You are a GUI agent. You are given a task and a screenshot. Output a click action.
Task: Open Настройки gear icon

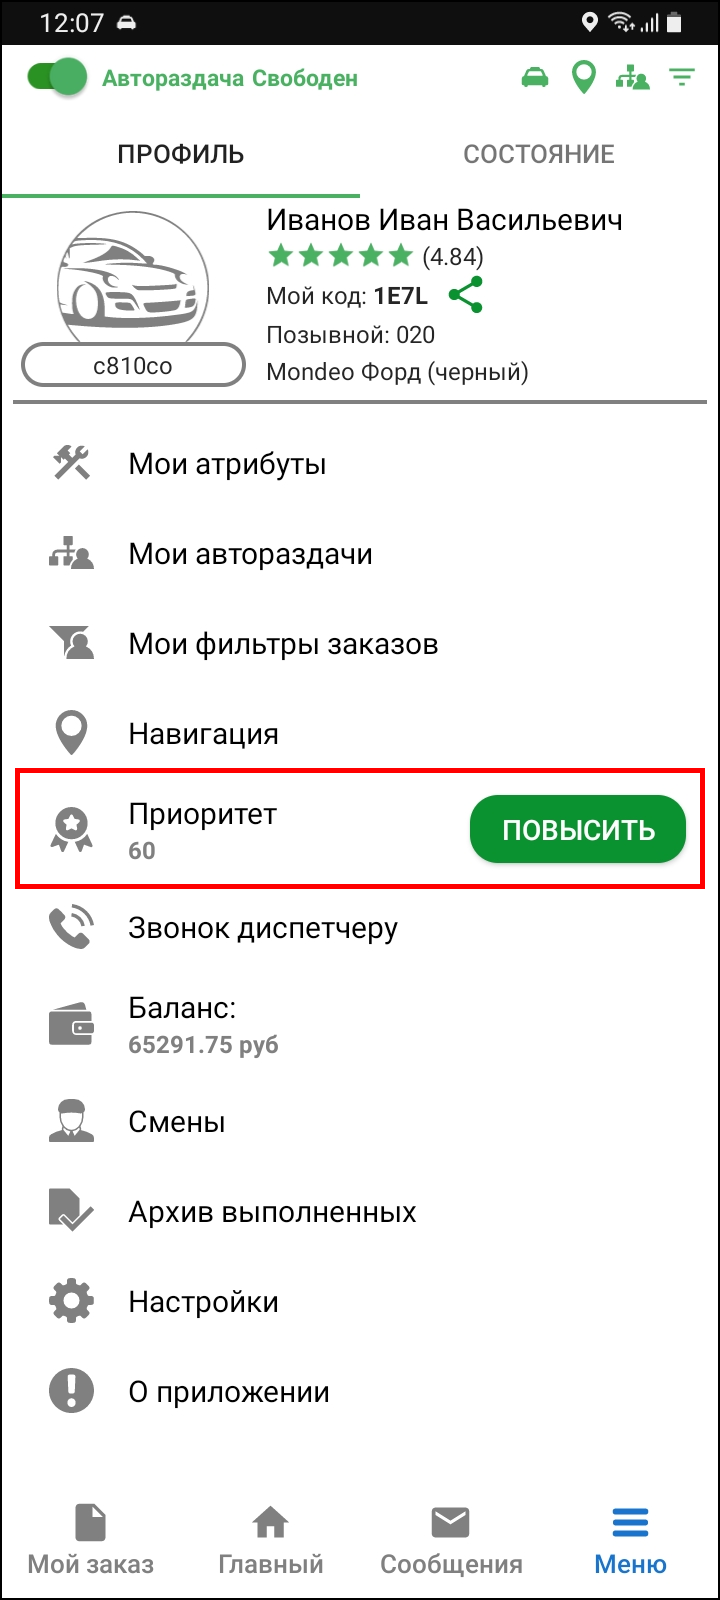click(72, 1302)
